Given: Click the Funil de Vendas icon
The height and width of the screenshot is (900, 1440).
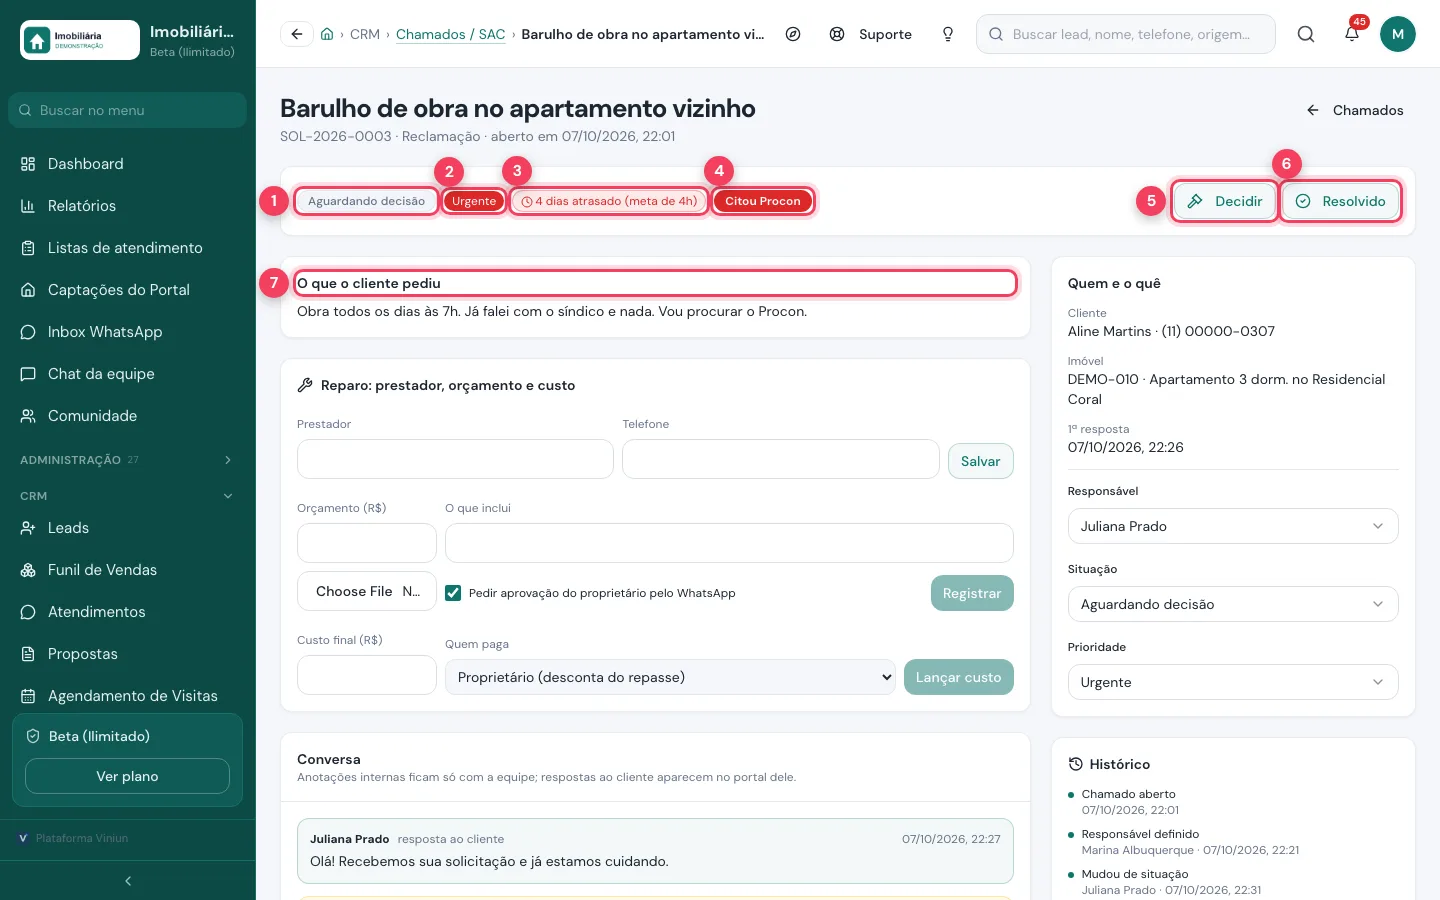Looking at the screenshot, I should [28, 570].
